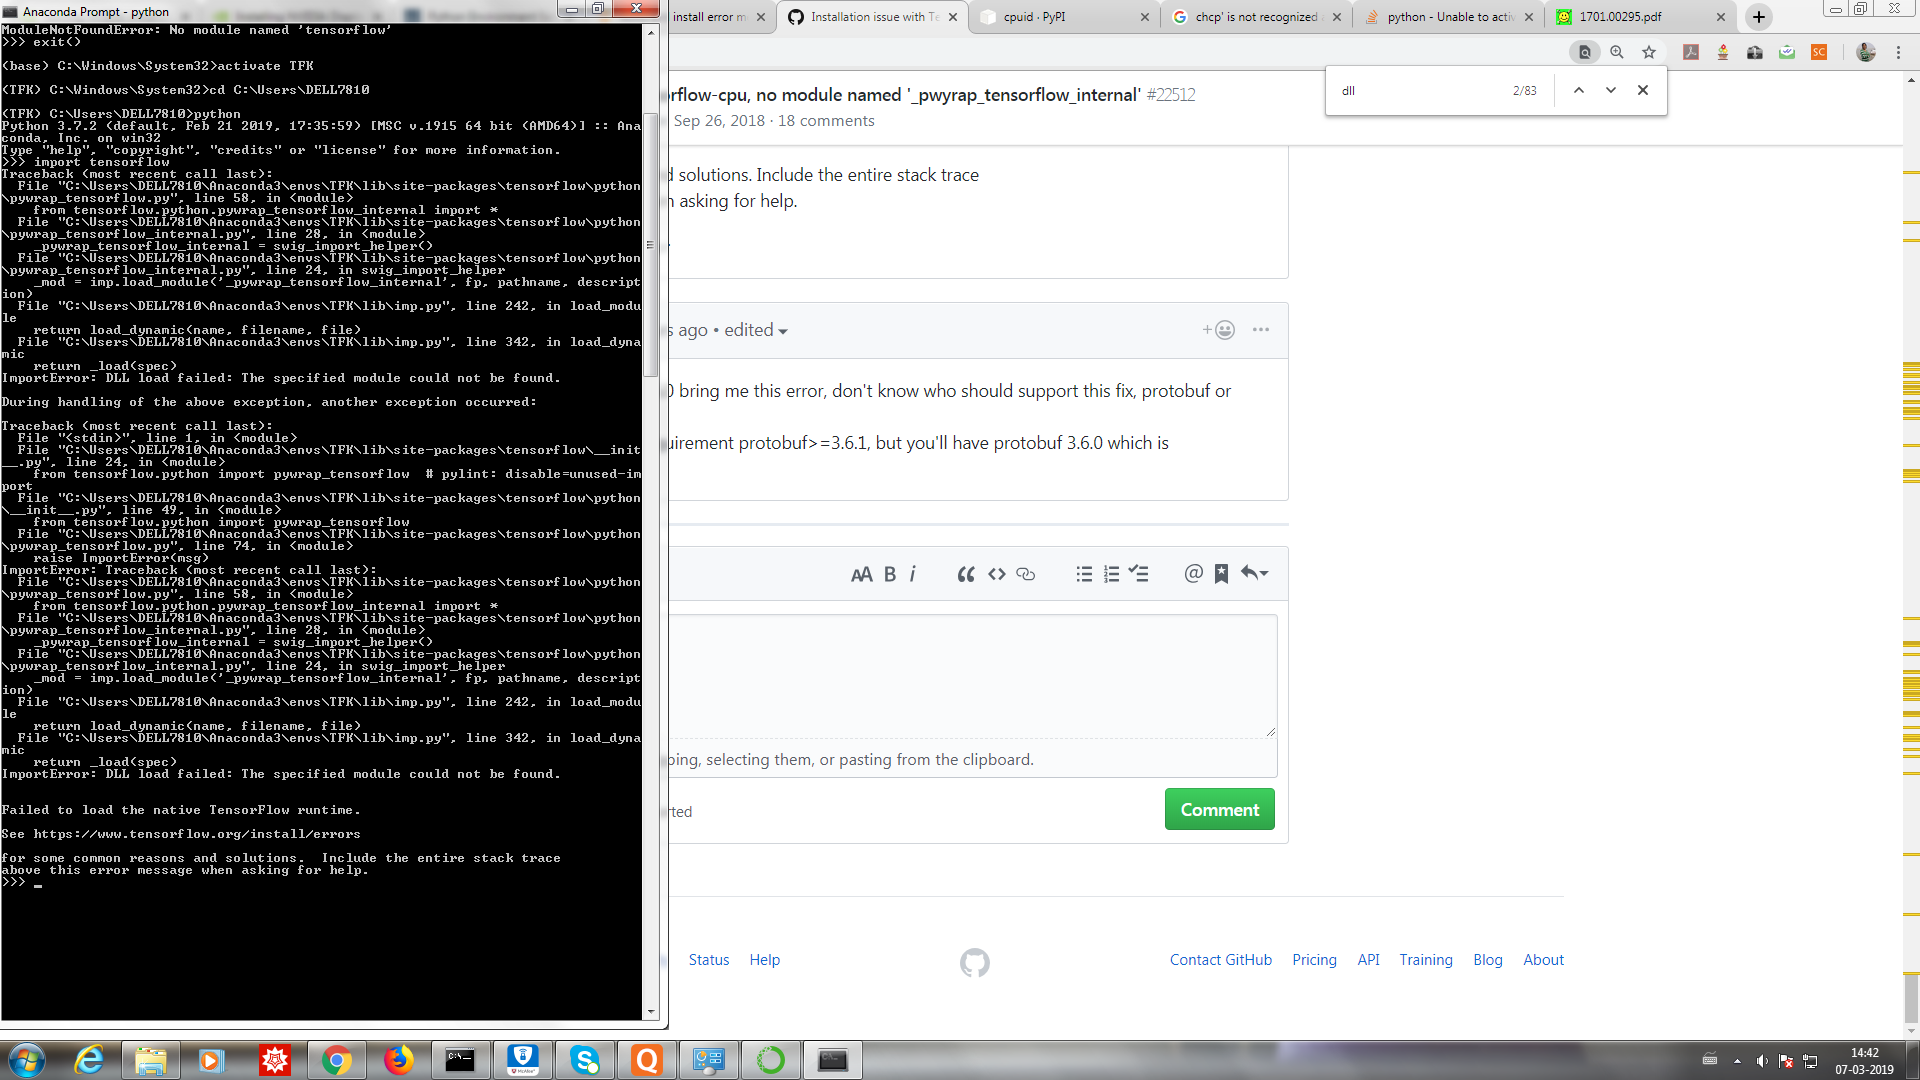The width and height of the screenshot is (1920, 1080).
Task: Bookmark this page with the star icon
Action: coord(1649,52)
